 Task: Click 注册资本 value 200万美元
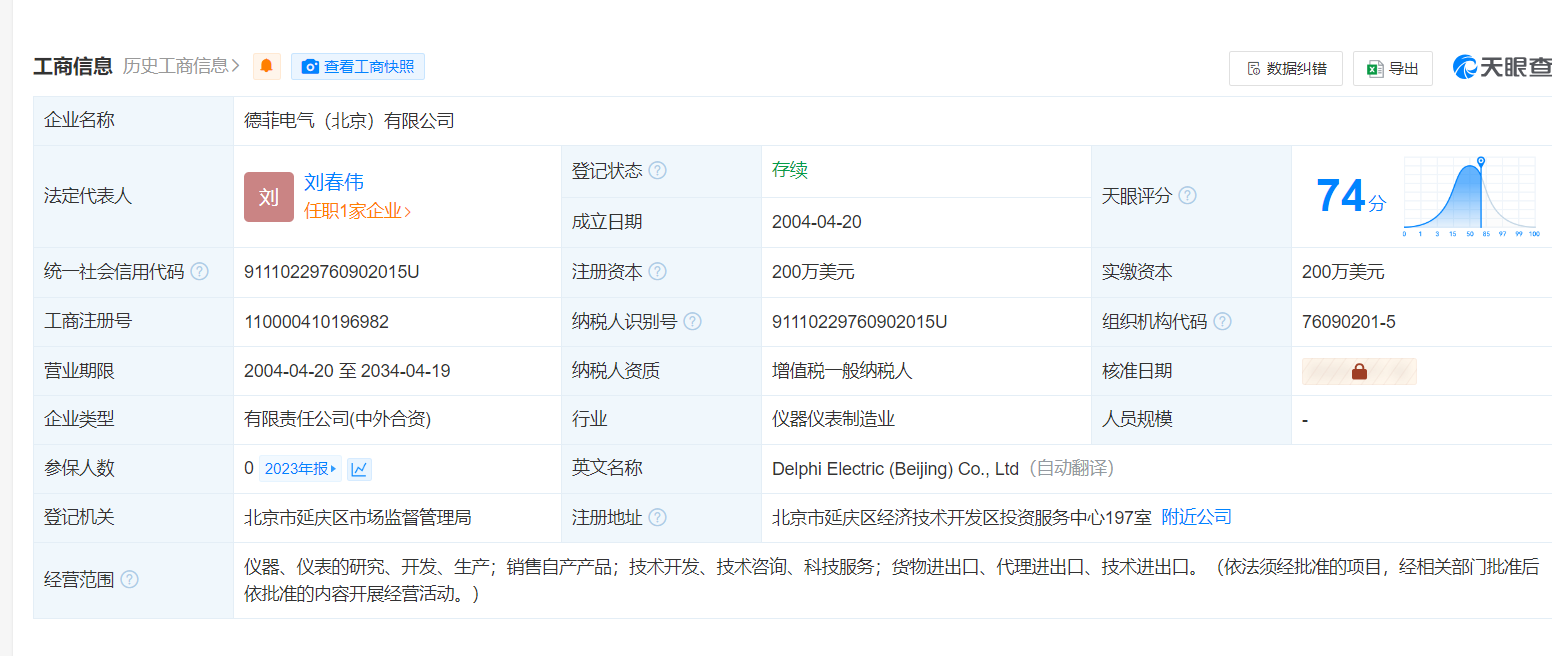coord(813,272)
